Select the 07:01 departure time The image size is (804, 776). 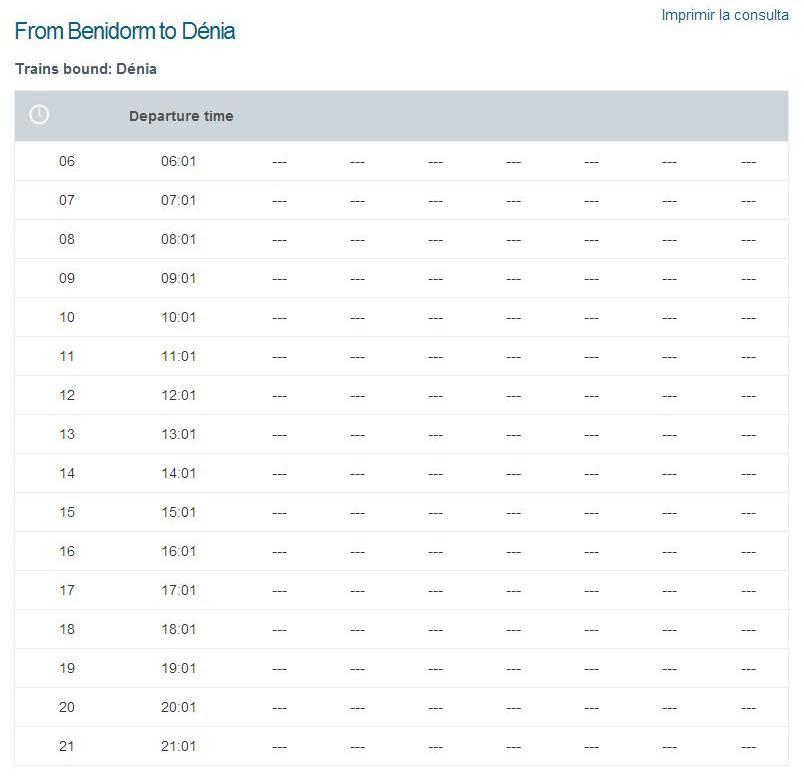pos(178,200)
